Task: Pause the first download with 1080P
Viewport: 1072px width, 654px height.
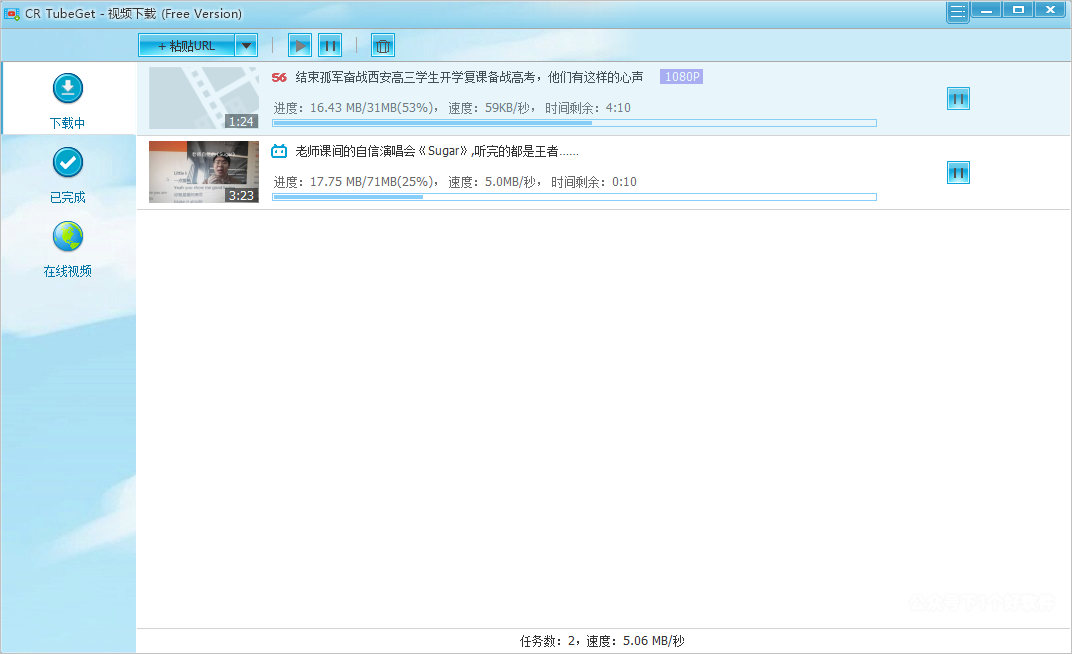Action: coord(958,98)
